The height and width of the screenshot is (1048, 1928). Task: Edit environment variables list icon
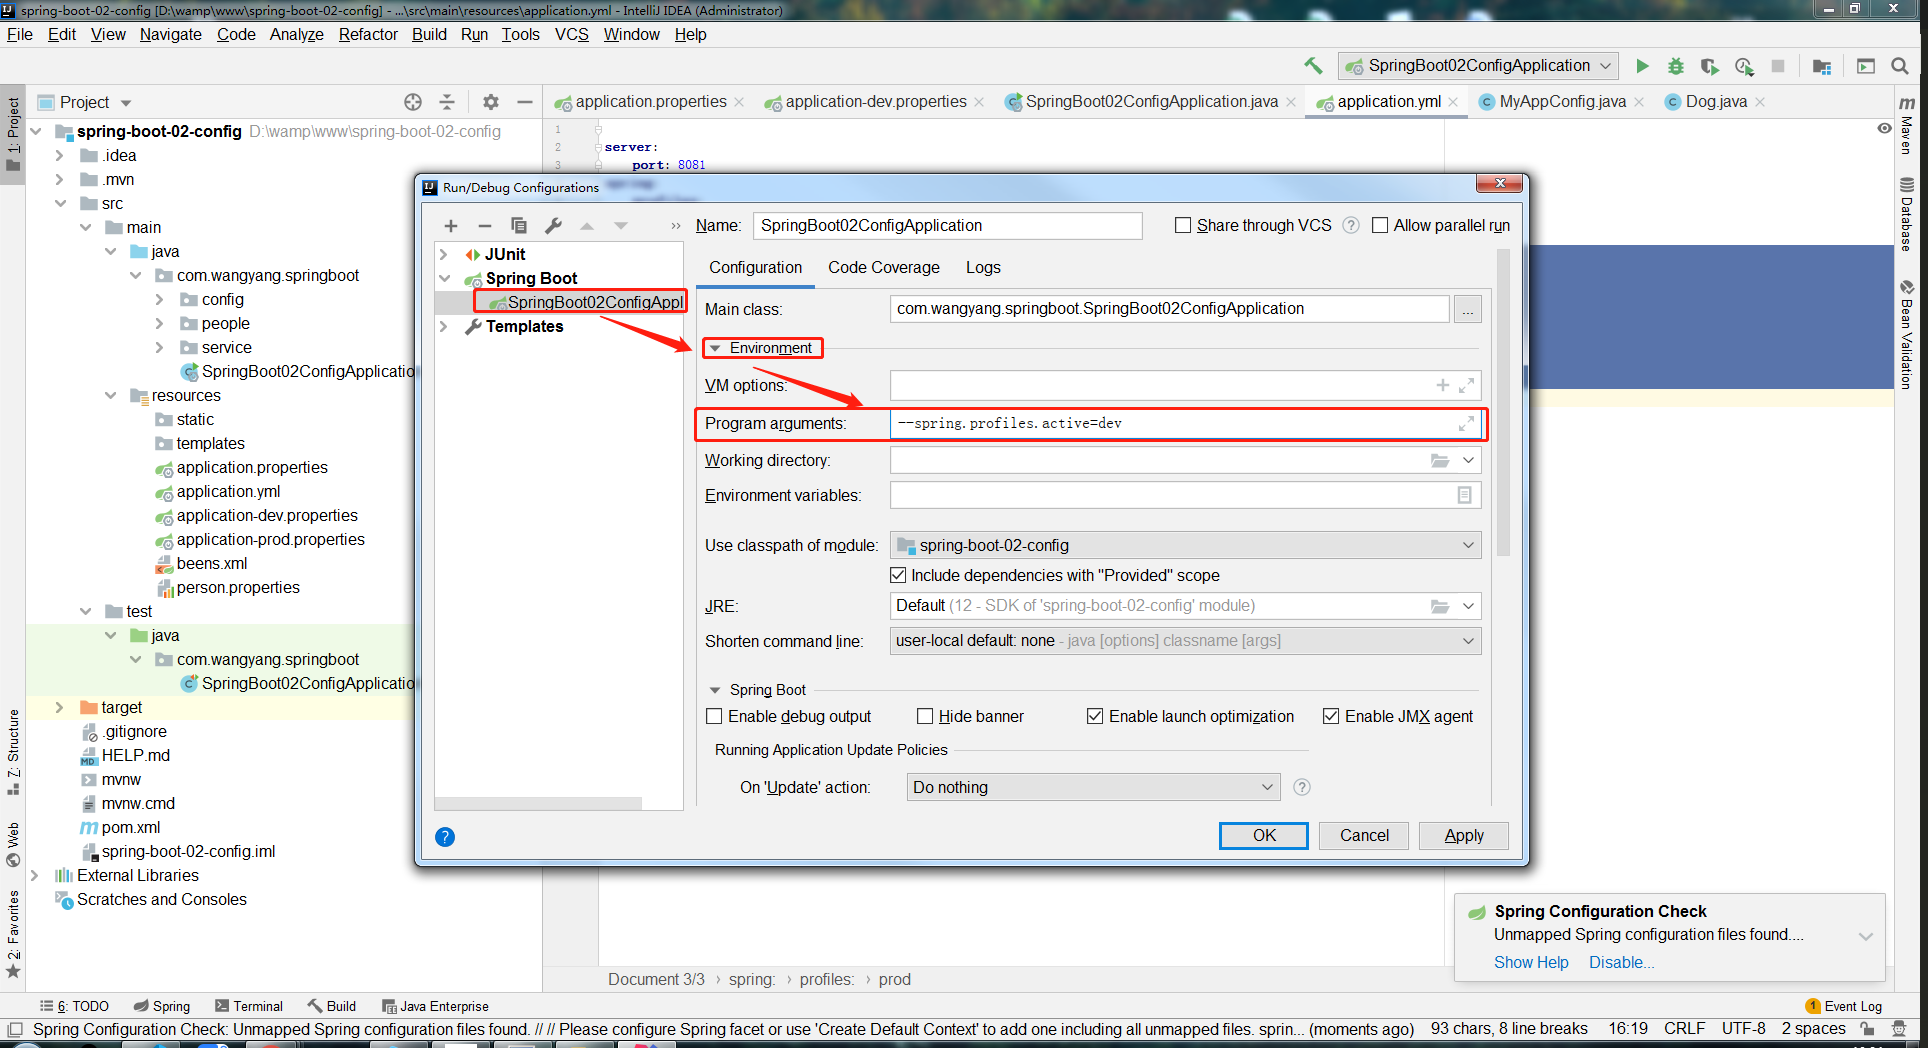pyautogui.click(x=1464, y=495)
